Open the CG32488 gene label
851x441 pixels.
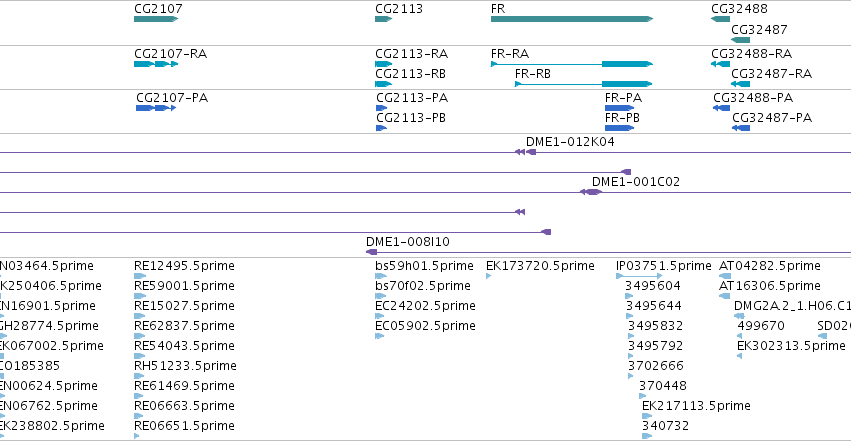pos(739,9)
